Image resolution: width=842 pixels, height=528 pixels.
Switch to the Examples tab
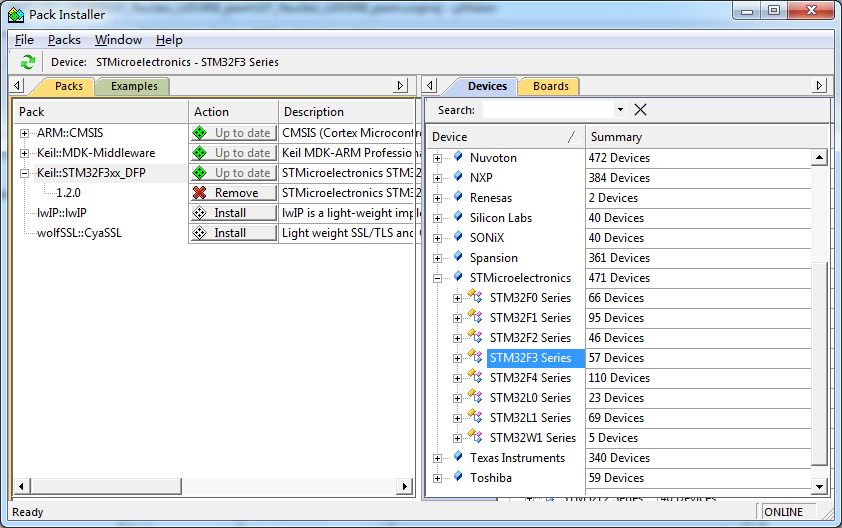coord(134,86)
